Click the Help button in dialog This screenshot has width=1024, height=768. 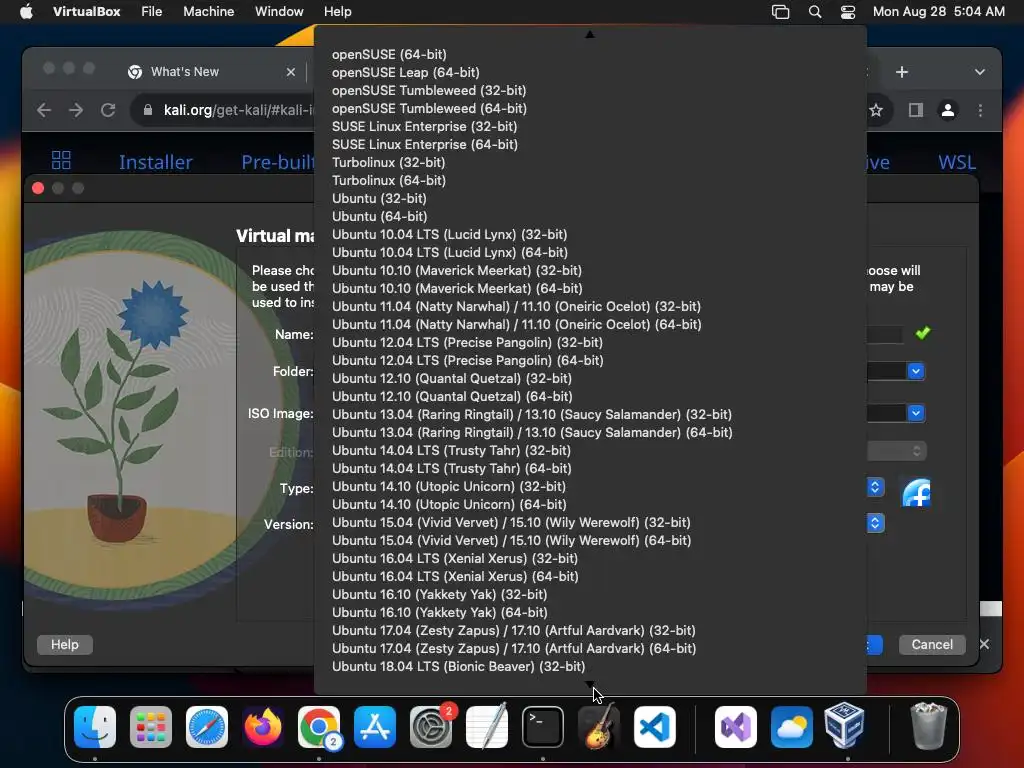(65, 645)
